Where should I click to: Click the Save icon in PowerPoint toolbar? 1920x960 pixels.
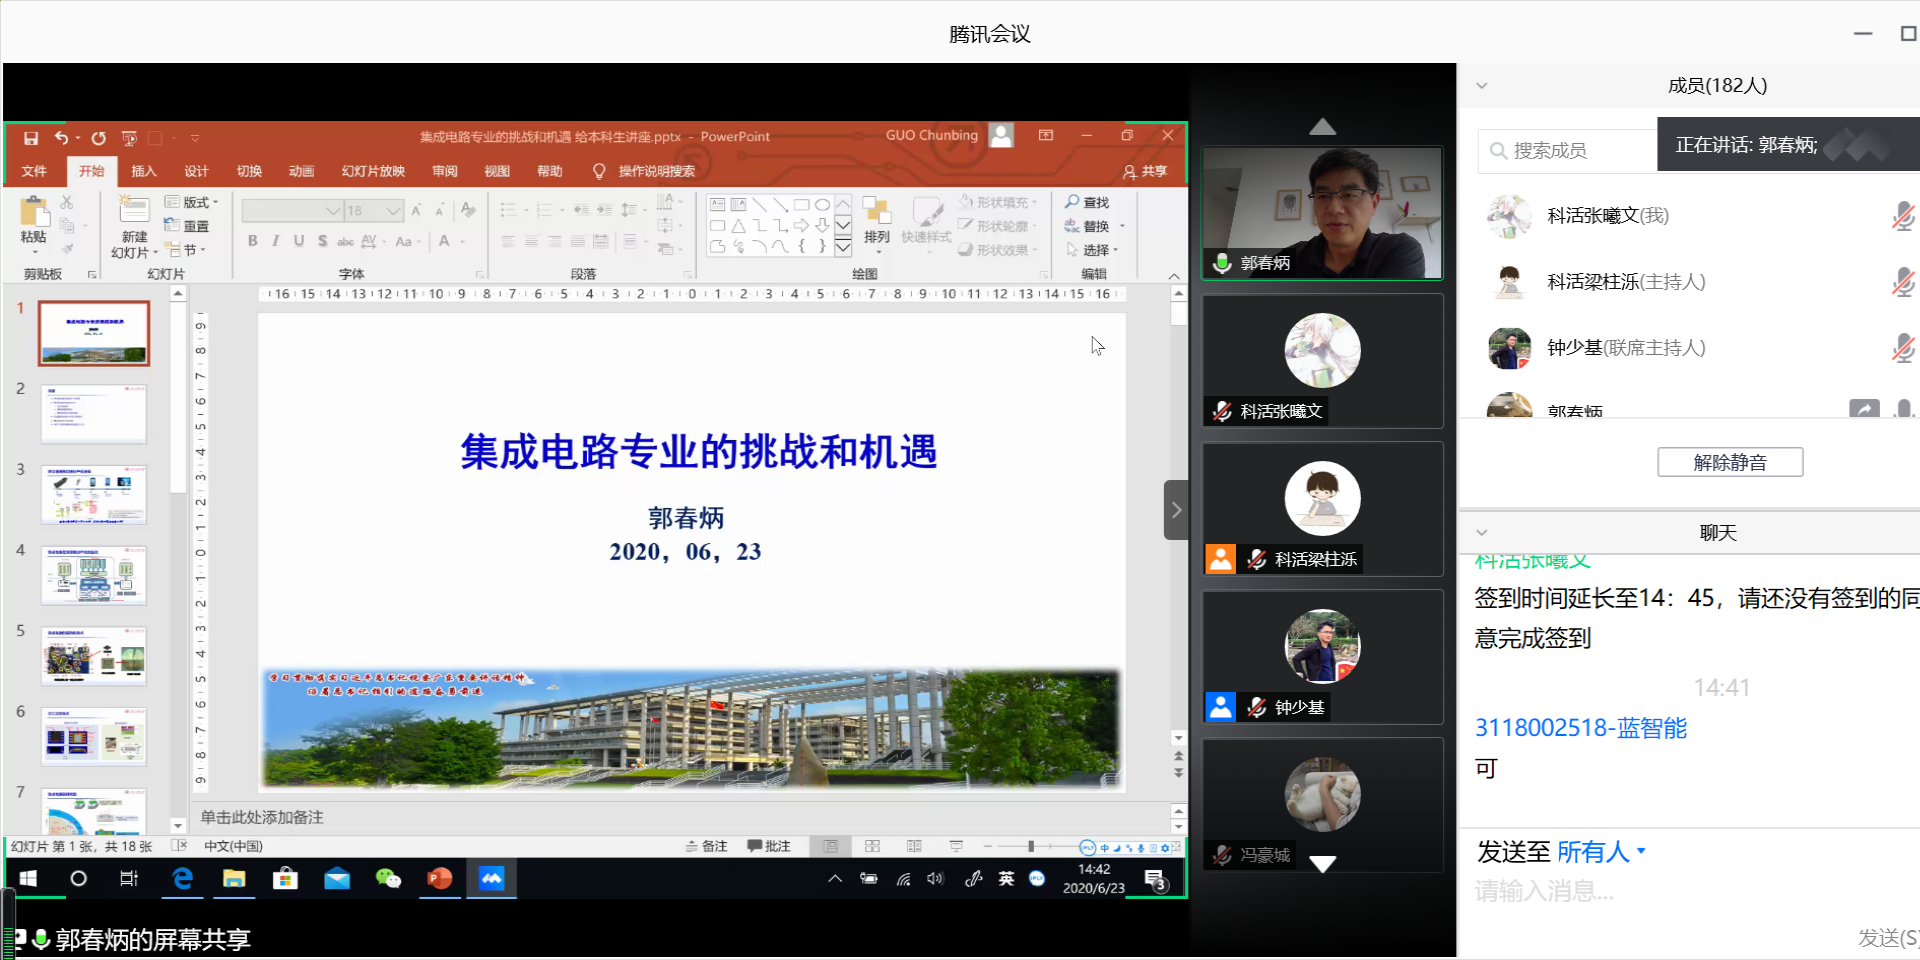[x=31, y=138]
